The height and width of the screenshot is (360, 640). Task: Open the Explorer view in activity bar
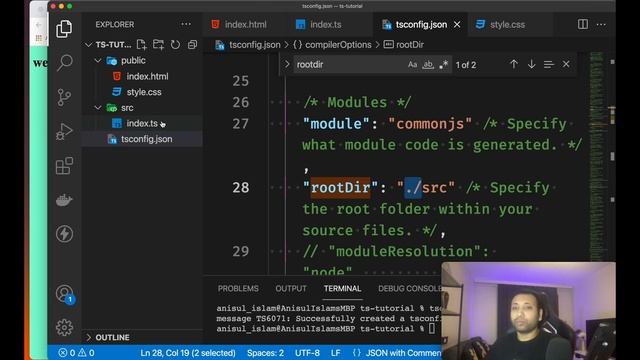[64, 29]
